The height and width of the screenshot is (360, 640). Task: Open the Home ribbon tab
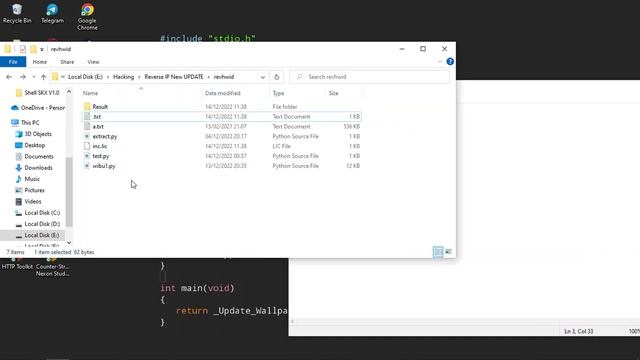tap(40, 62)
